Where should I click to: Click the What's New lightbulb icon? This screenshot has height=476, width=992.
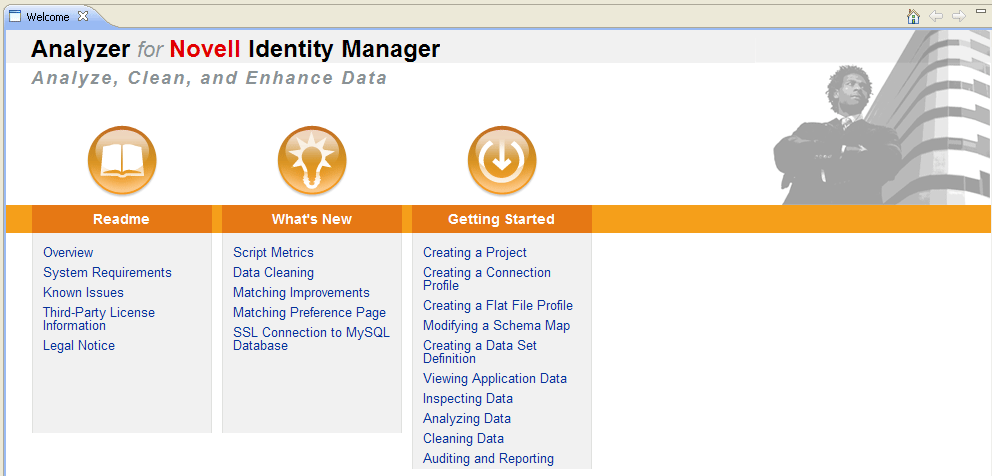pyautogui.click(x=312, y=161)
